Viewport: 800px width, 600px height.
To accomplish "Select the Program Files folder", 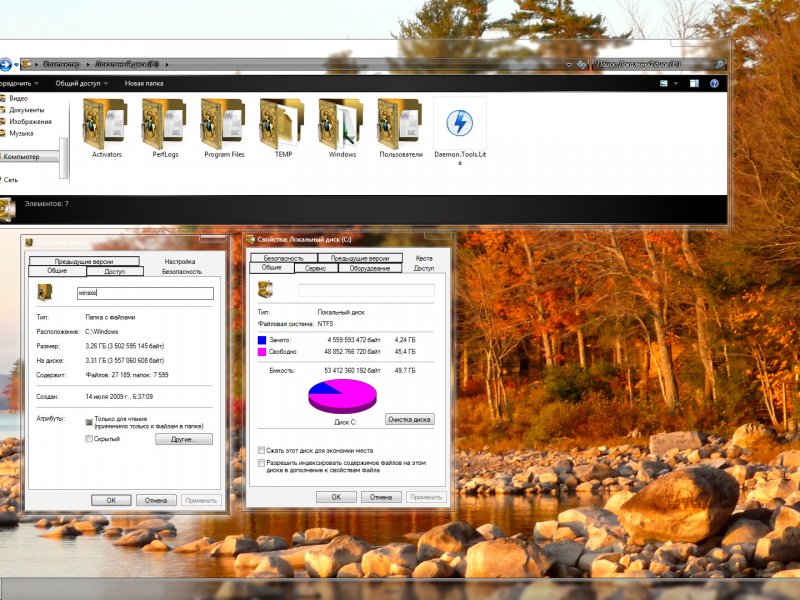I will point(223,128).
